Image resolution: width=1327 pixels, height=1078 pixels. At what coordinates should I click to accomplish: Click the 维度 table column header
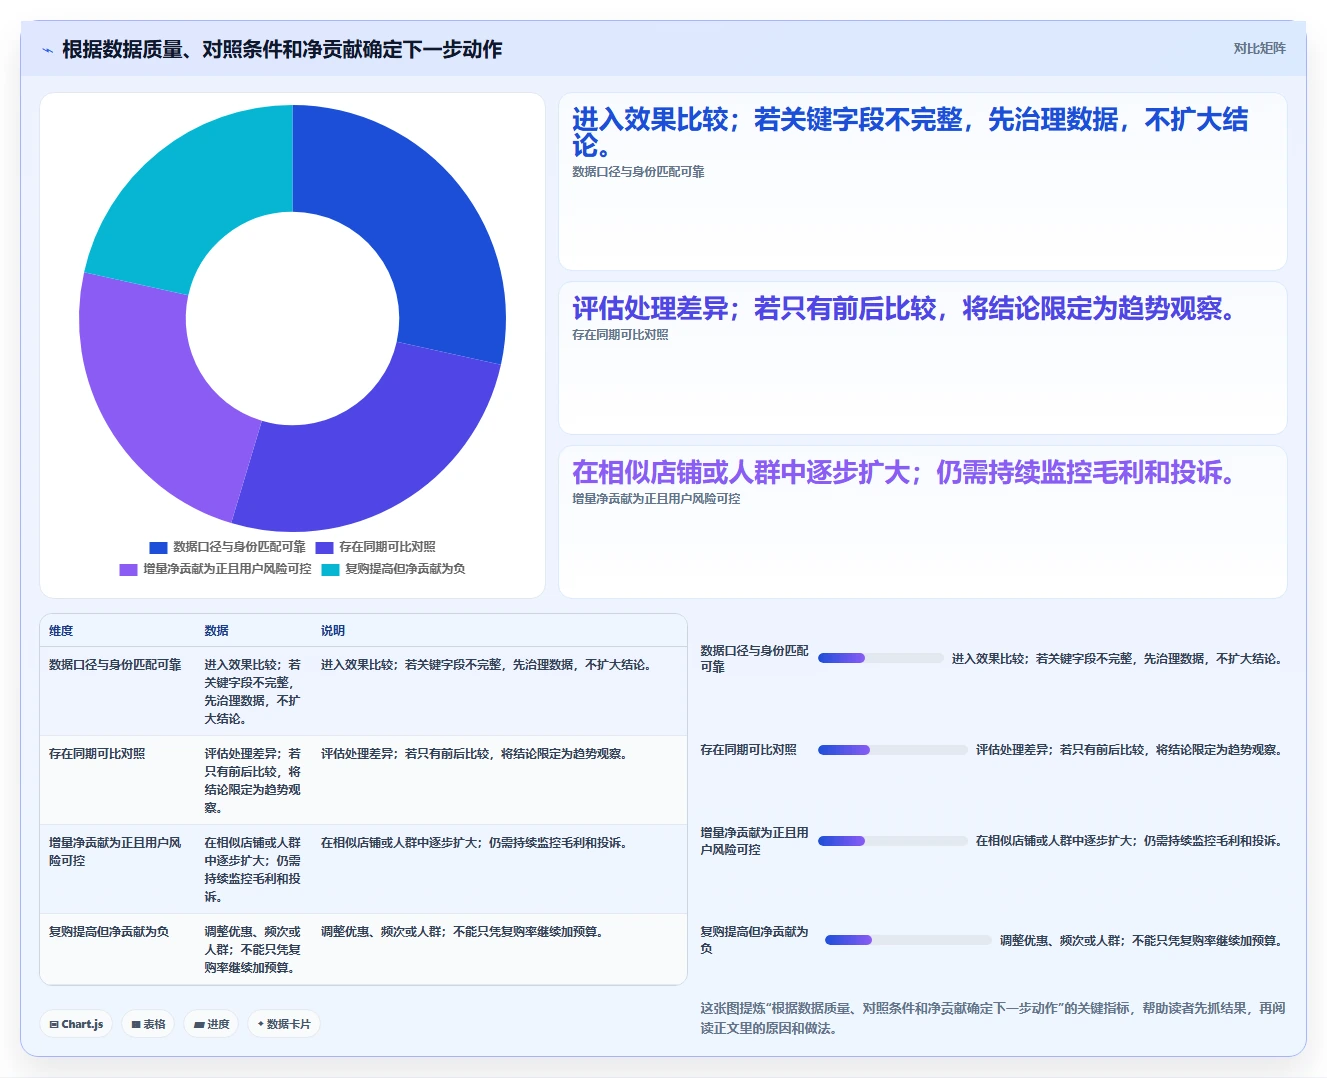pyautogui.click(x=61, y=631)
